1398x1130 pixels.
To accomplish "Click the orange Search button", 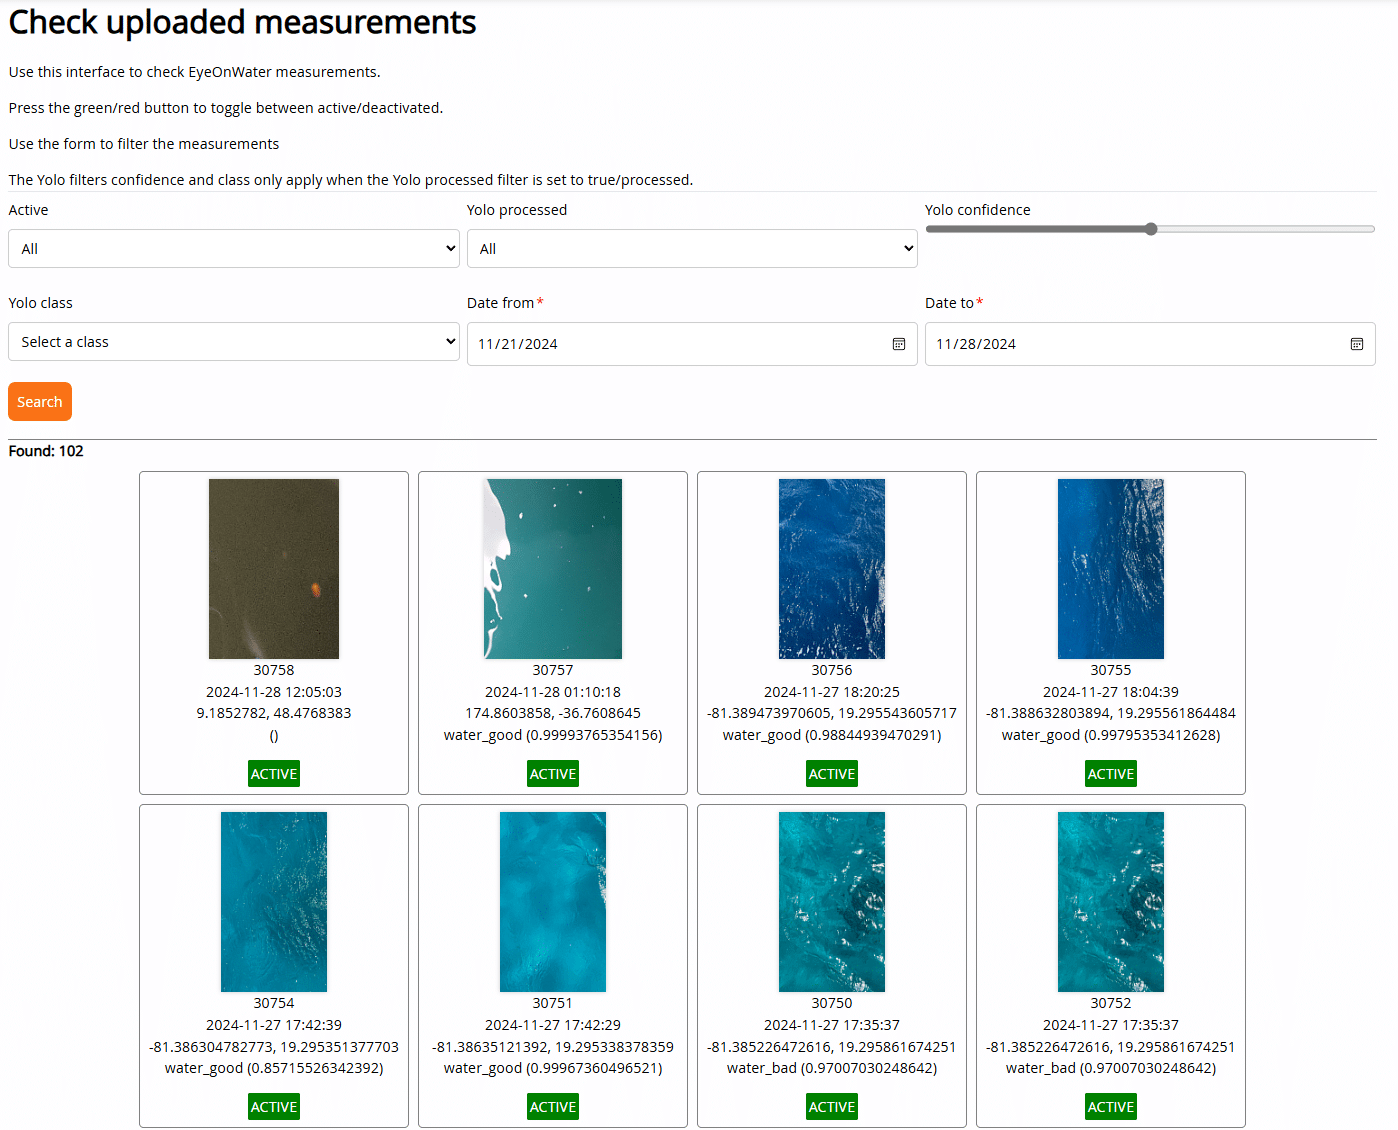I will point(40,402).
